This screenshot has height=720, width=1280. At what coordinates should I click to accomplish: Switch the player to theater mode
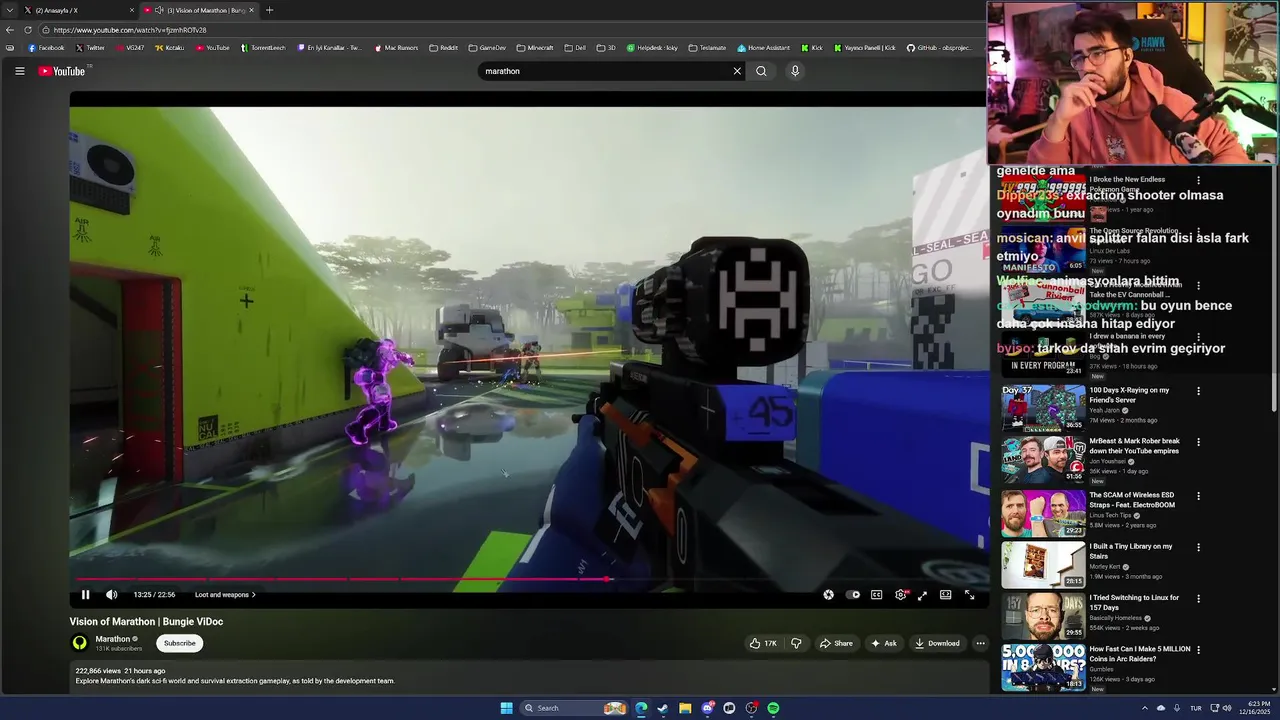pyautogui.click(x=945, y=595)
